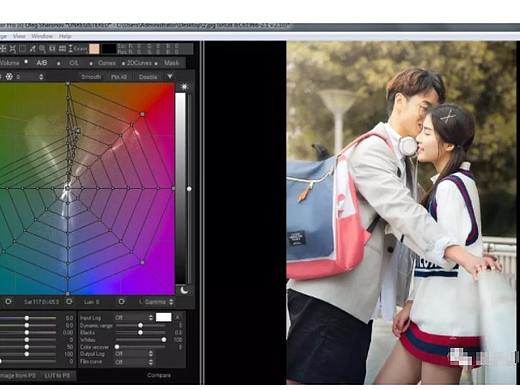The height and width of the screenshot is (390, 520).
Task: Select the radio dot right of C/L
Action: (91, 63)
